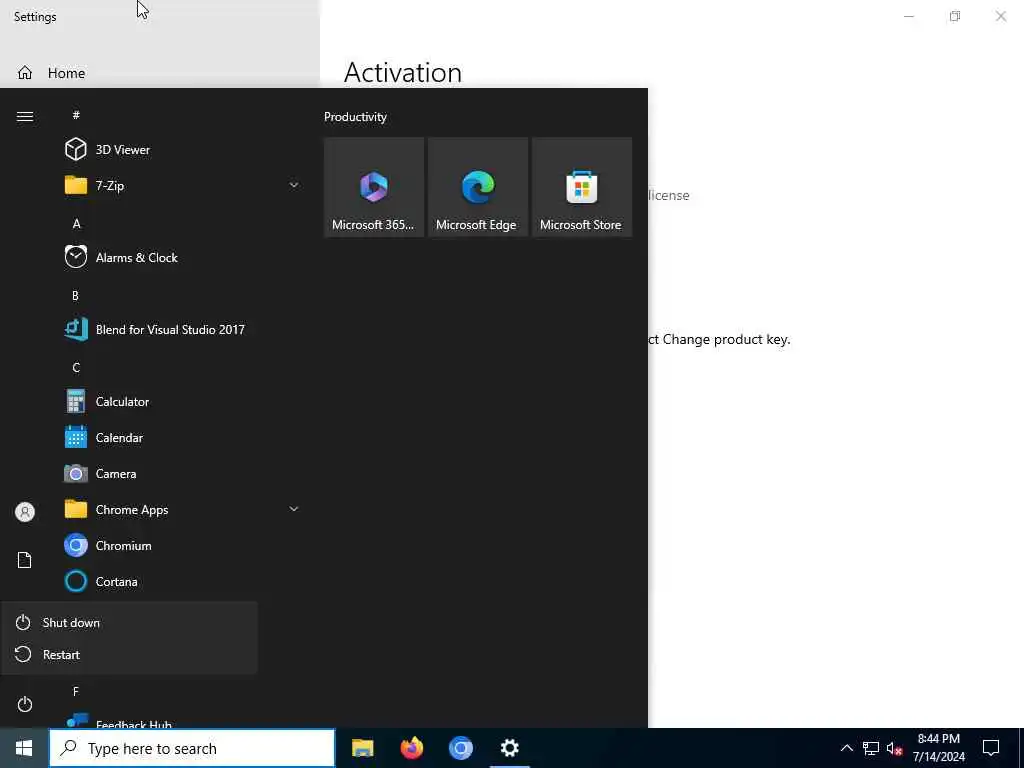Click the muted volume tray icon
Viewport: 1024px width, 768px height.
pyautogui.click(x=894, y=748)
